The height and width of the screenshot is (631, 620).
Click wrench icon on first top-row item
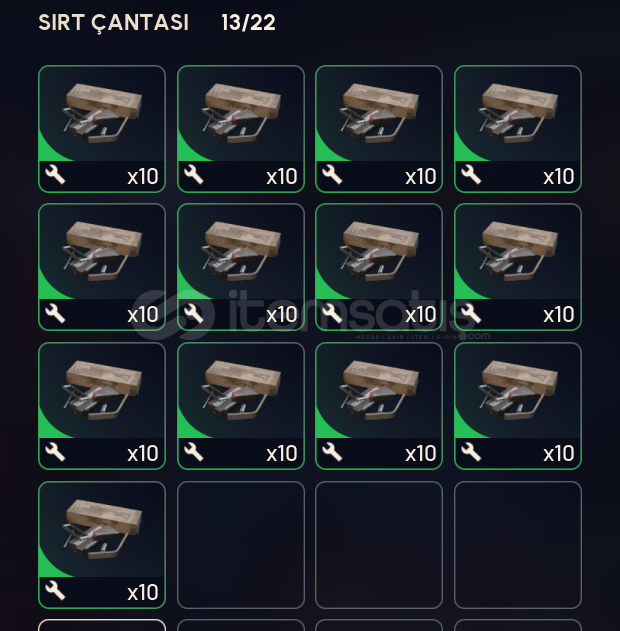pos(55,175)
